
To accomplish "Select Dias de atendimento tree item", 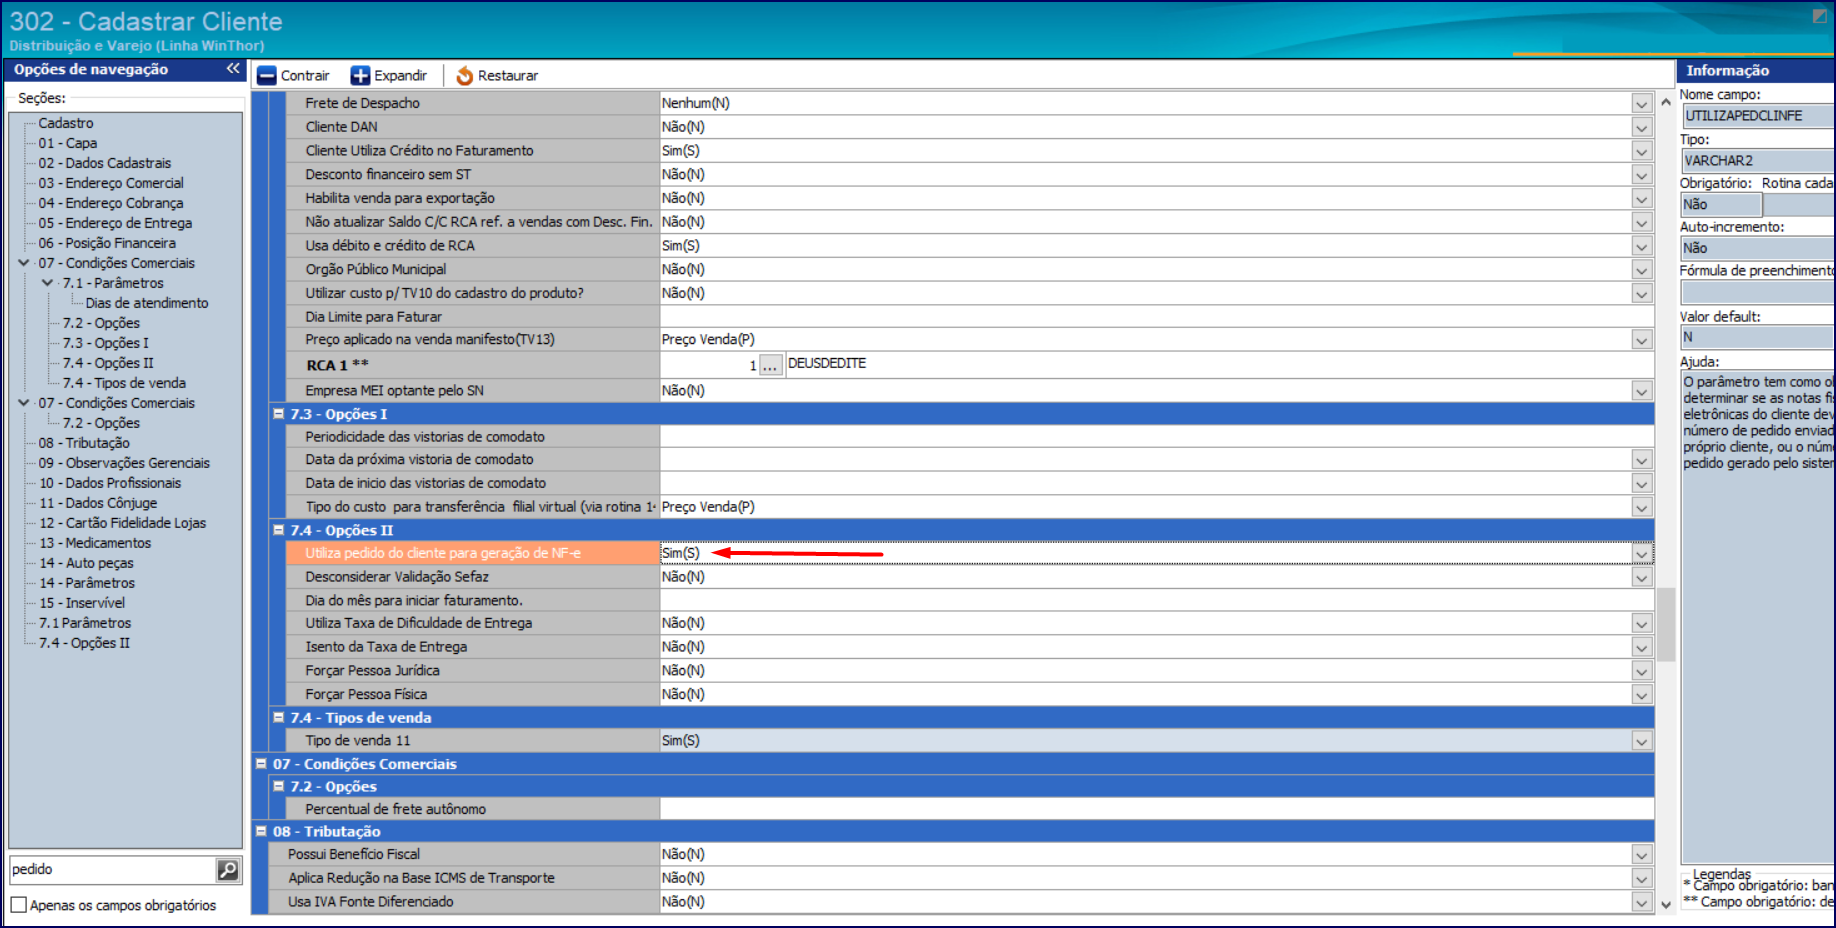I will 147,303.
